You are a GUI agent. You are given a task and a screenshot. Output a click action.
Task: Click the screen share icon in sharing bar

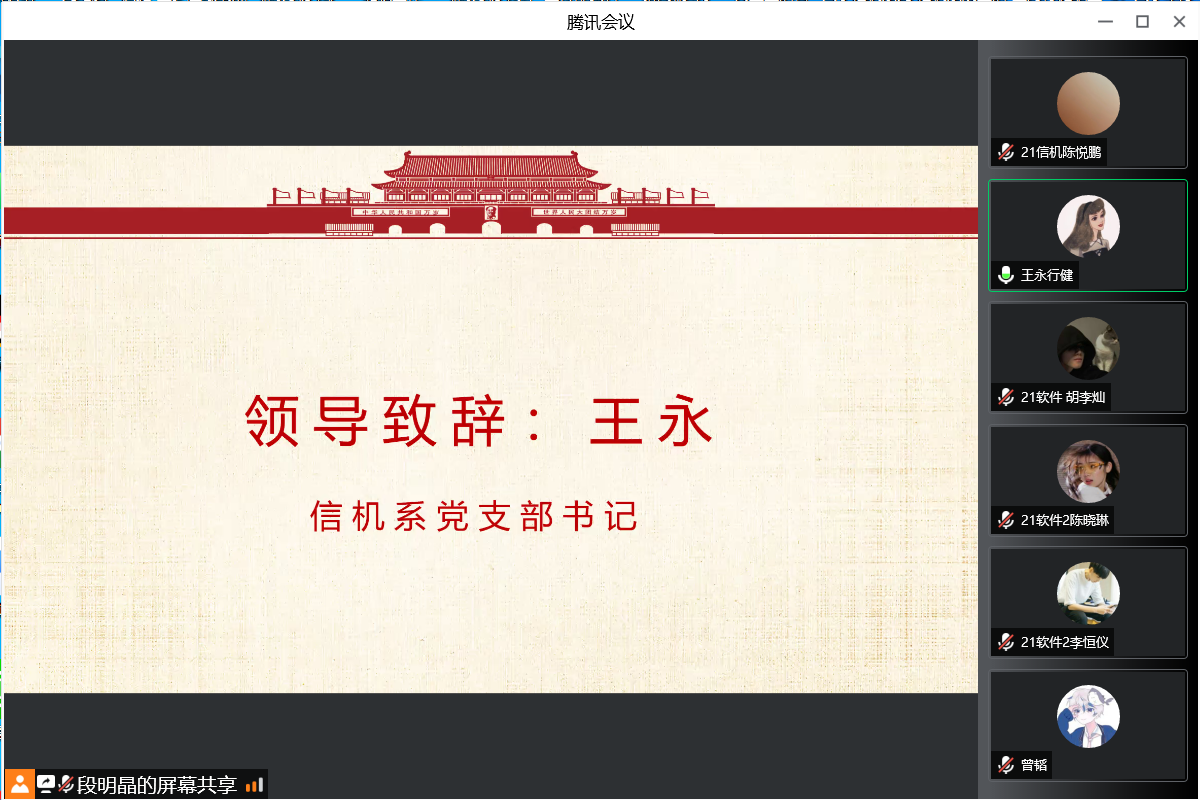click(x=46, y=784)
